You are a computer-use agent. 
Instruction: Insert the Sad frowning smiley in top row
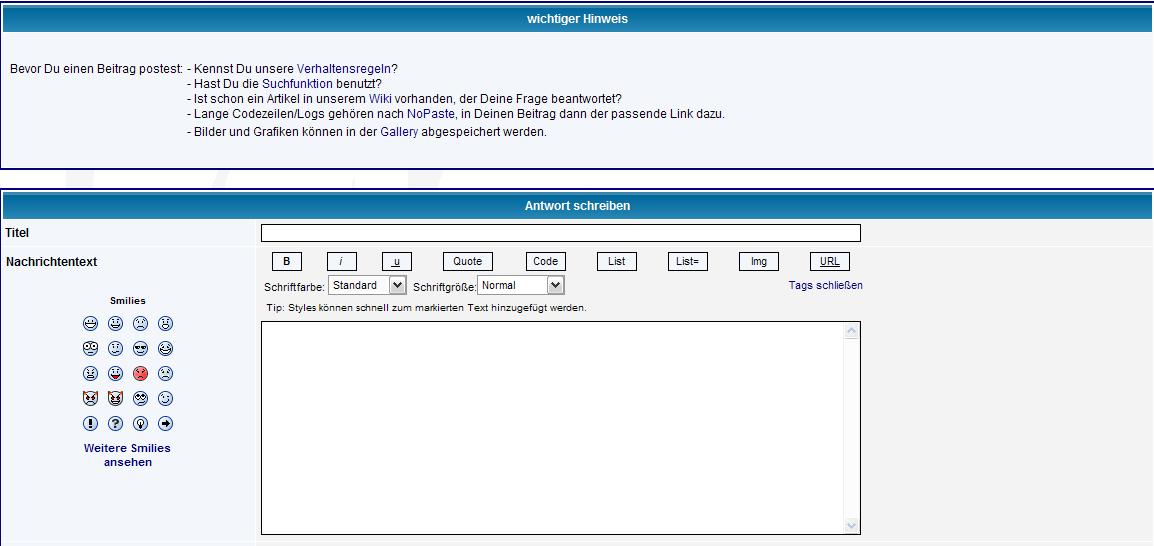coord(141,323)
